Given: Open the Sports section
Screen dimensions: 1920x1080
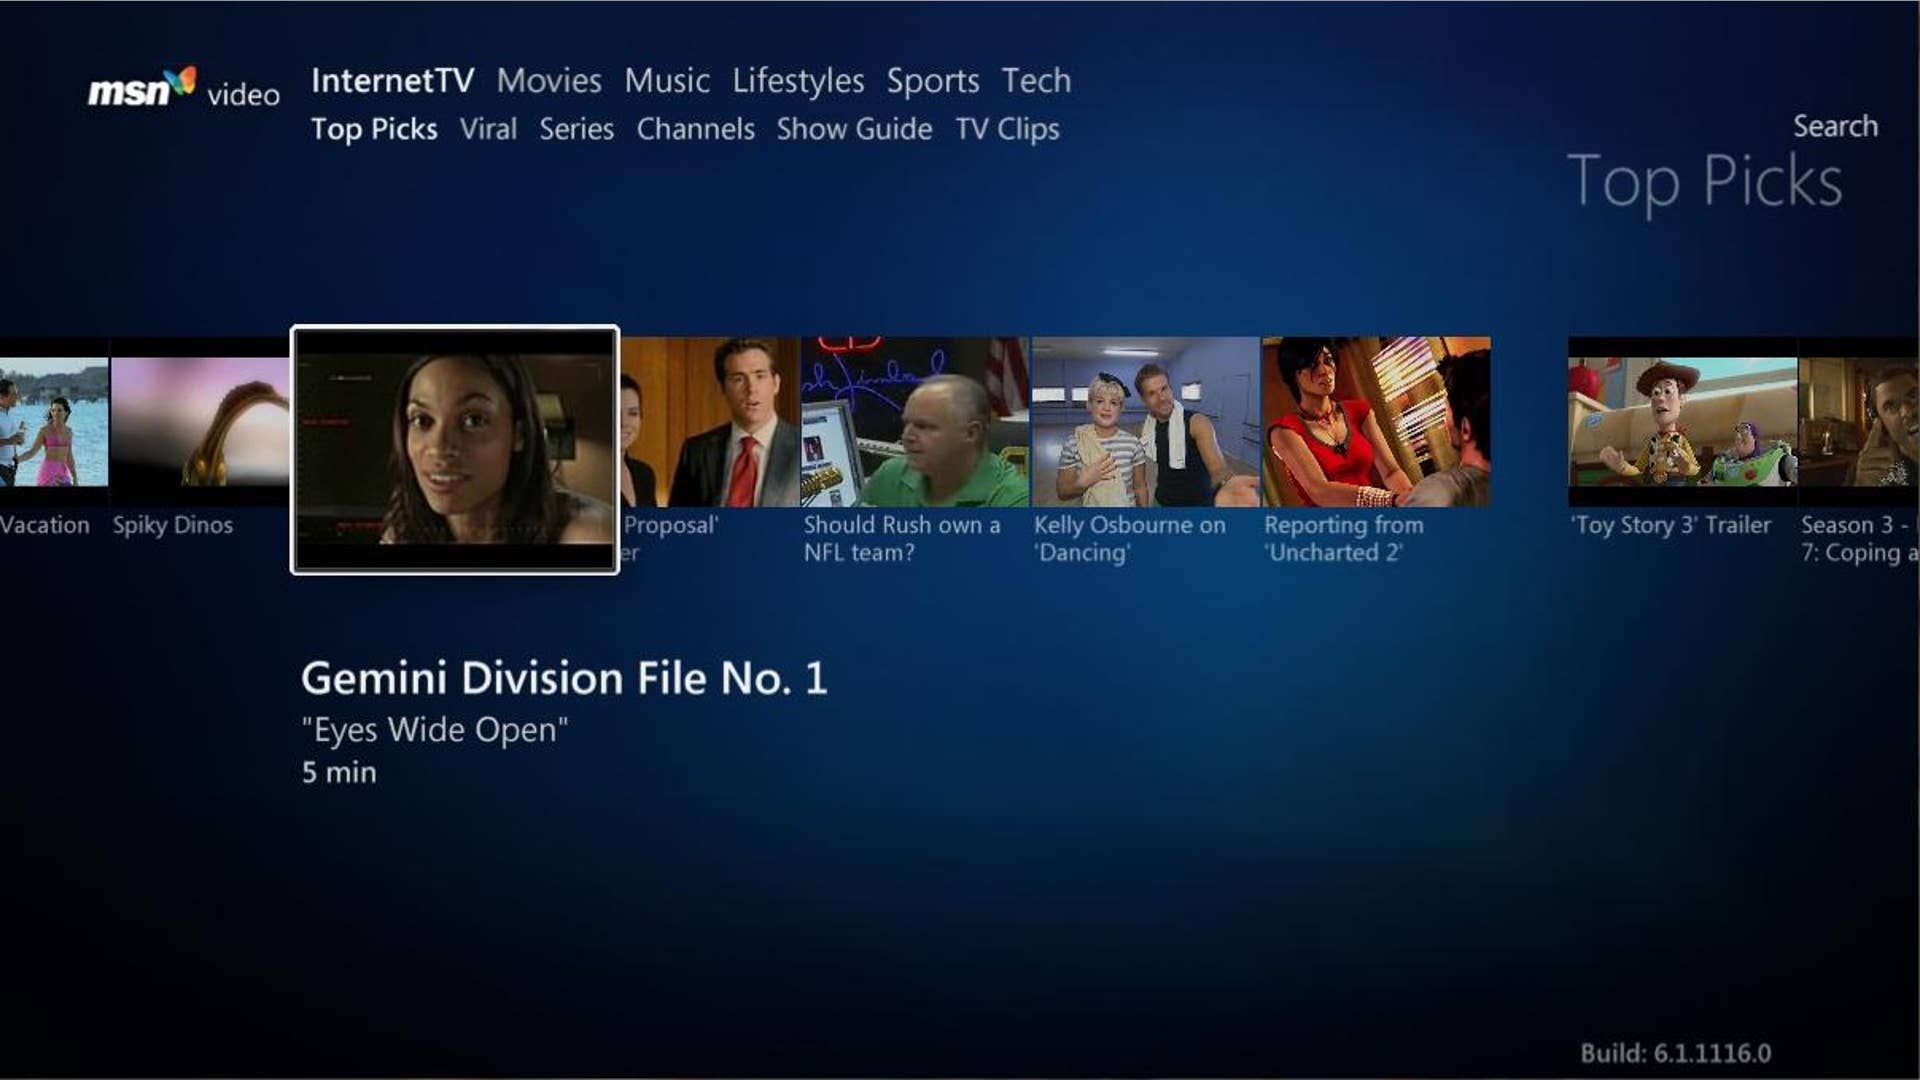Looking at the screenshot, I should 931,80.
